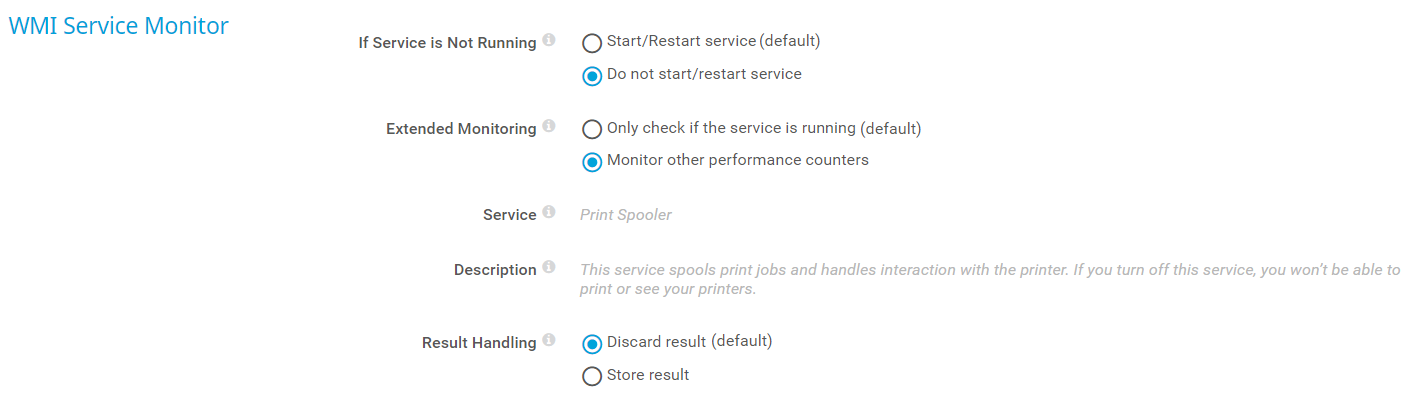
Task: Select Only check if the service is running
Action: click(x=592, y=129)
